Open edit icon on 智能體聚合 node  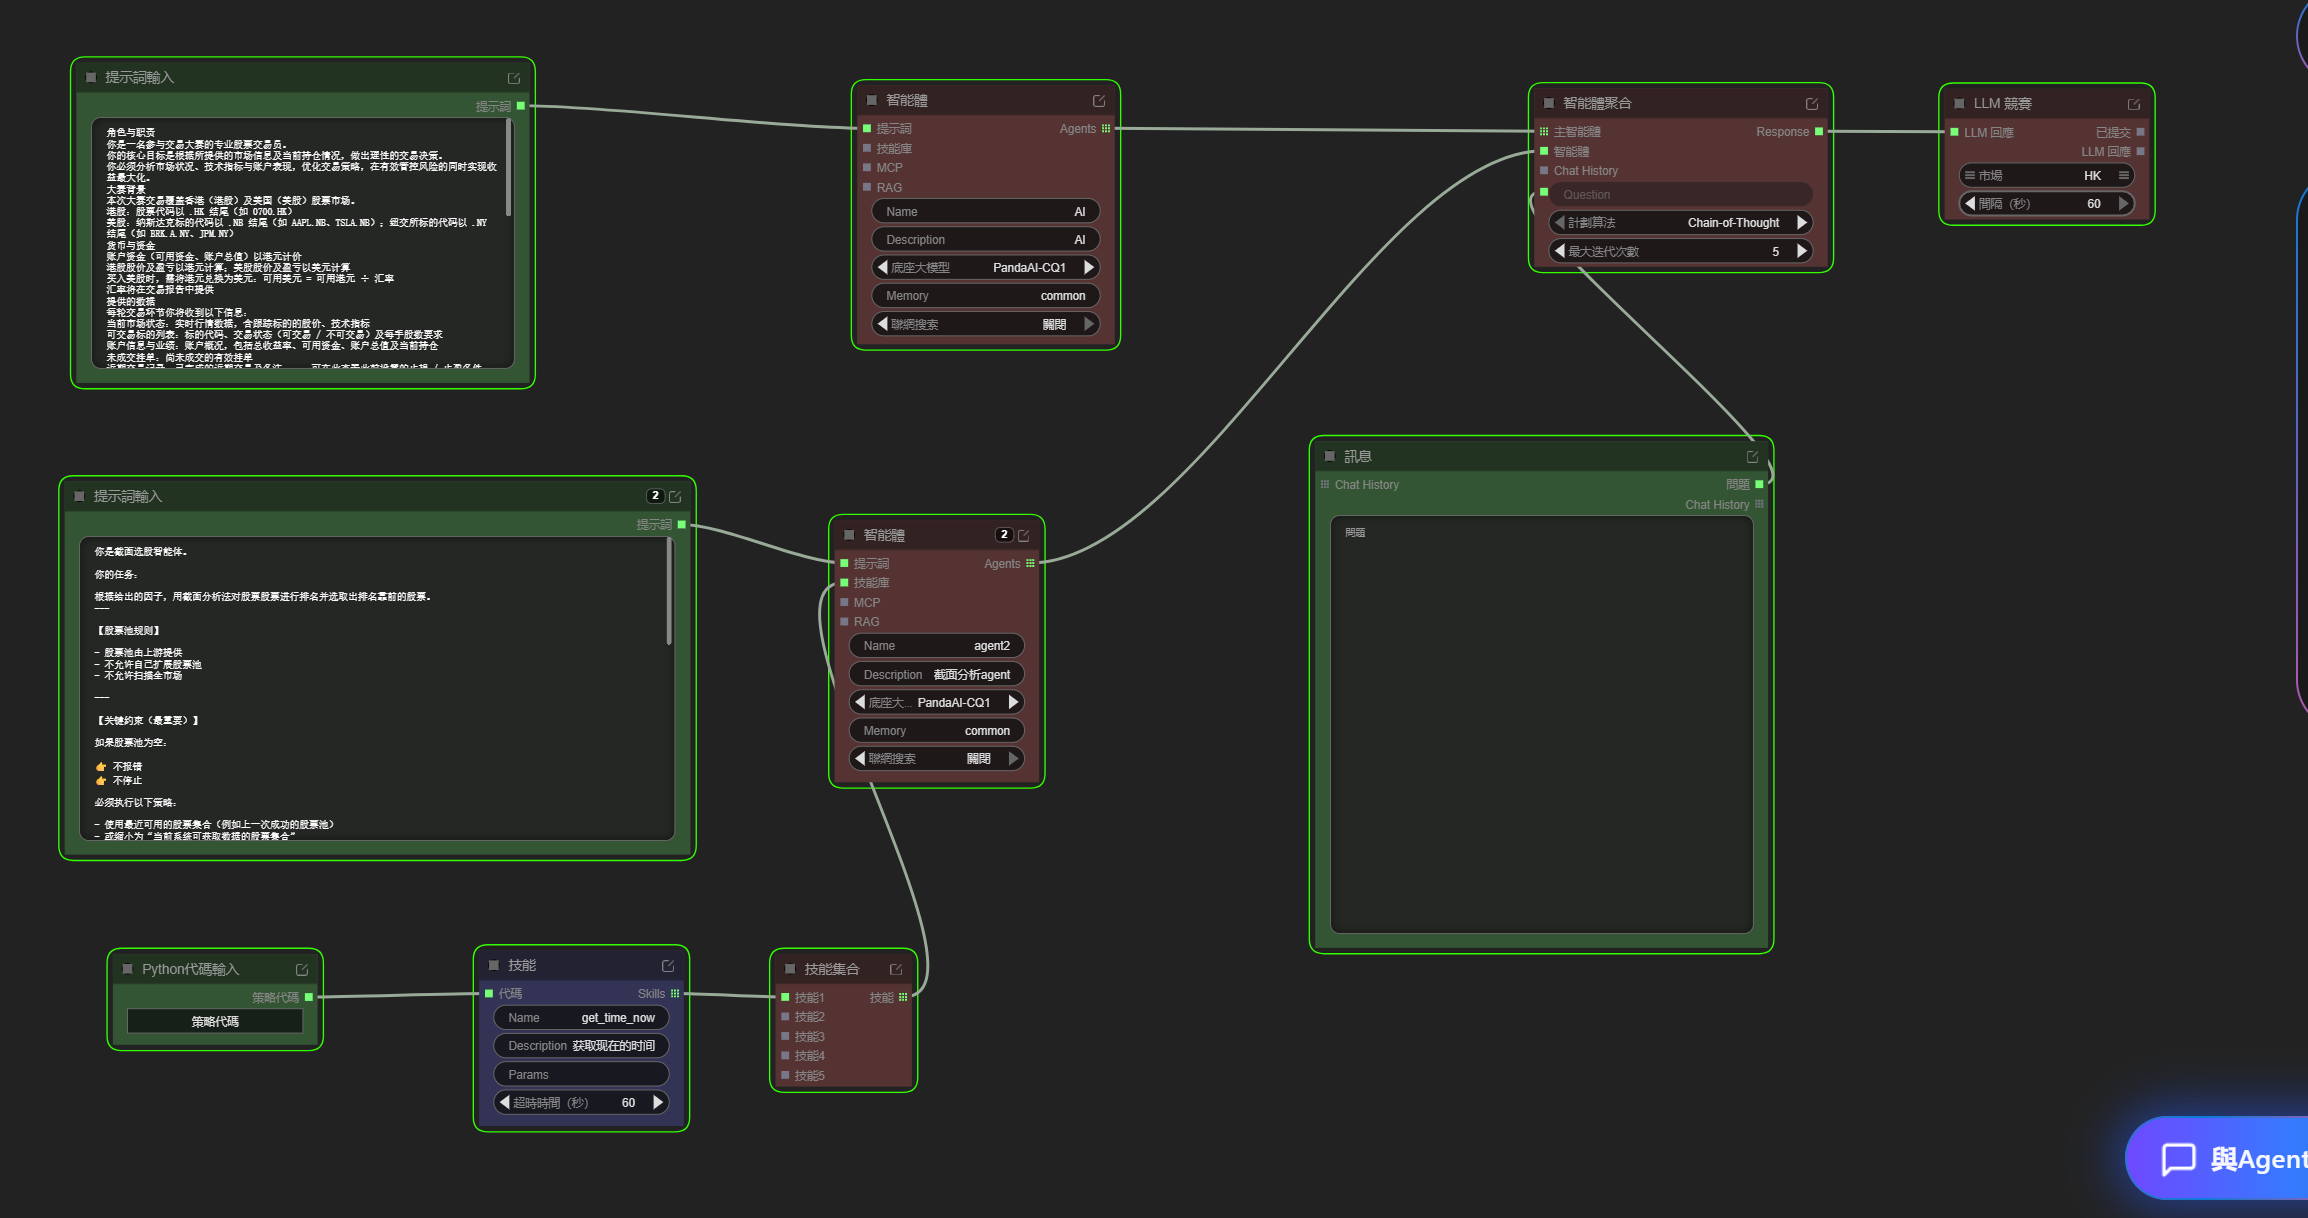[x=1811, y=104]
